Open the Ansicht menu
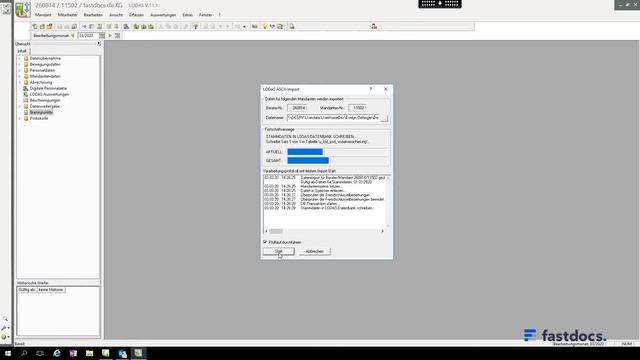This screenshot has height=360, width=640. (116, 15)
